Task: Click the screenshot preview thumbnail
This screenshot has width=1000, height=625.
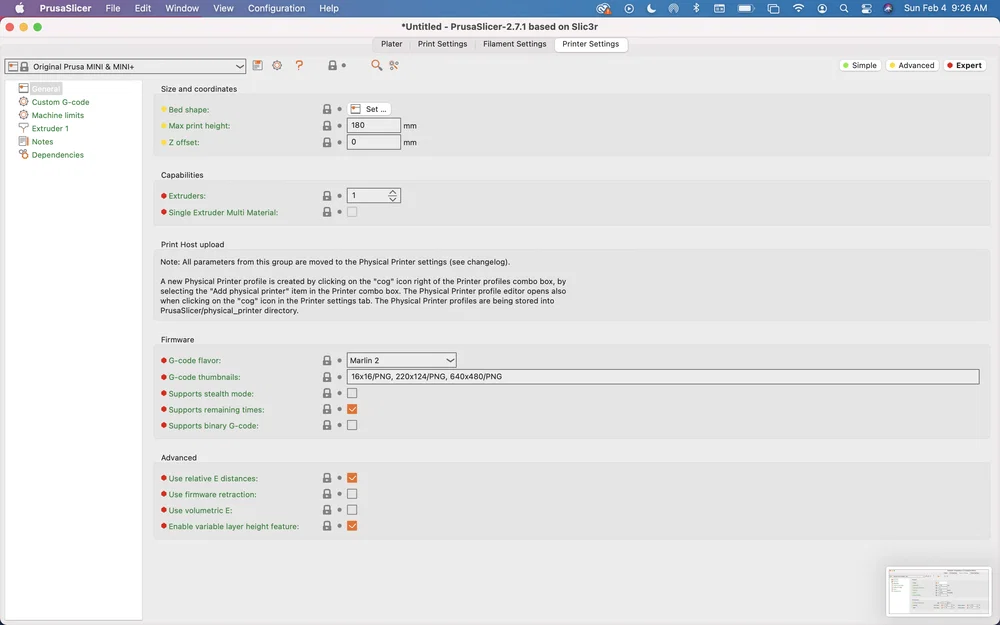Action: (x=938, y=591)
